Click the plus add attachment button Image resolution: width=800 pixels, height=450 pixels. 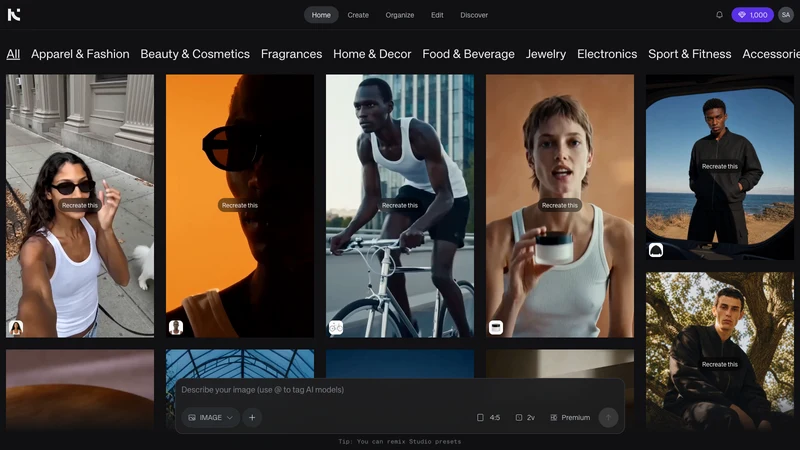(252, 417)
